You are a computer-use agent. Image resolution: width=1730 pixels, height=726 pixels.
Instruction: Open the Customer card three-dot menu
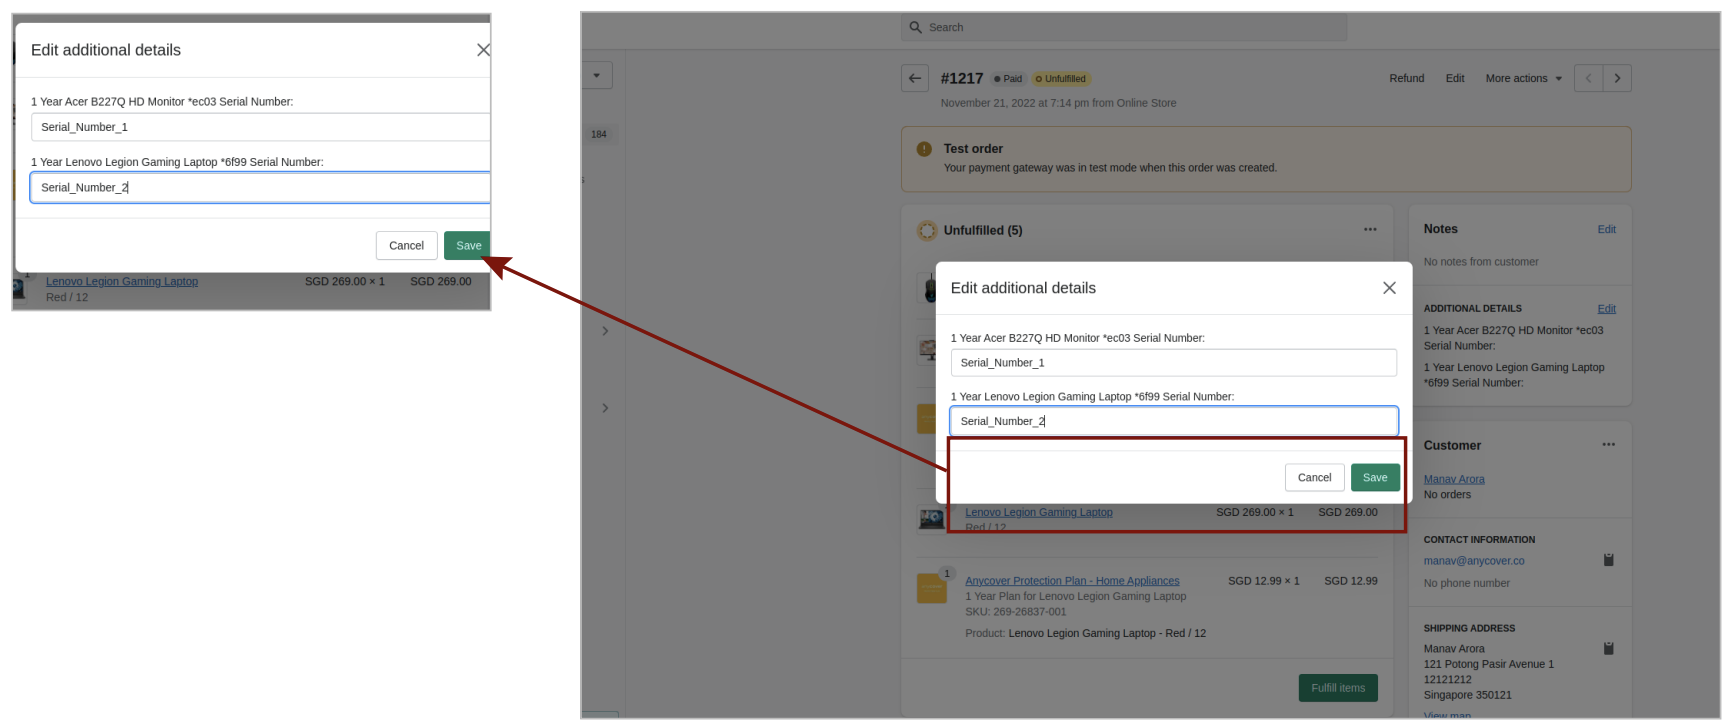(1608, 445)
